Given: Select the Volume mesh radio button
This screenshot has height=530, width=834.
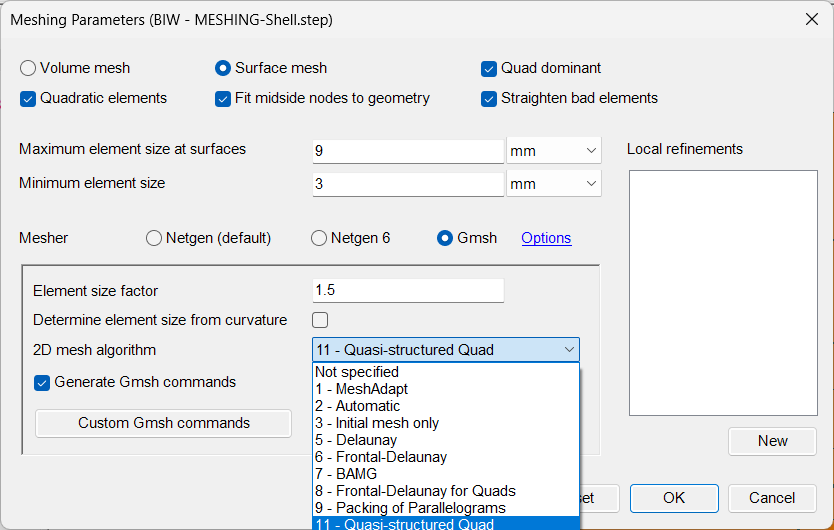Looking at the screenshot, I should pyautogui.click(x=28, y=68).
